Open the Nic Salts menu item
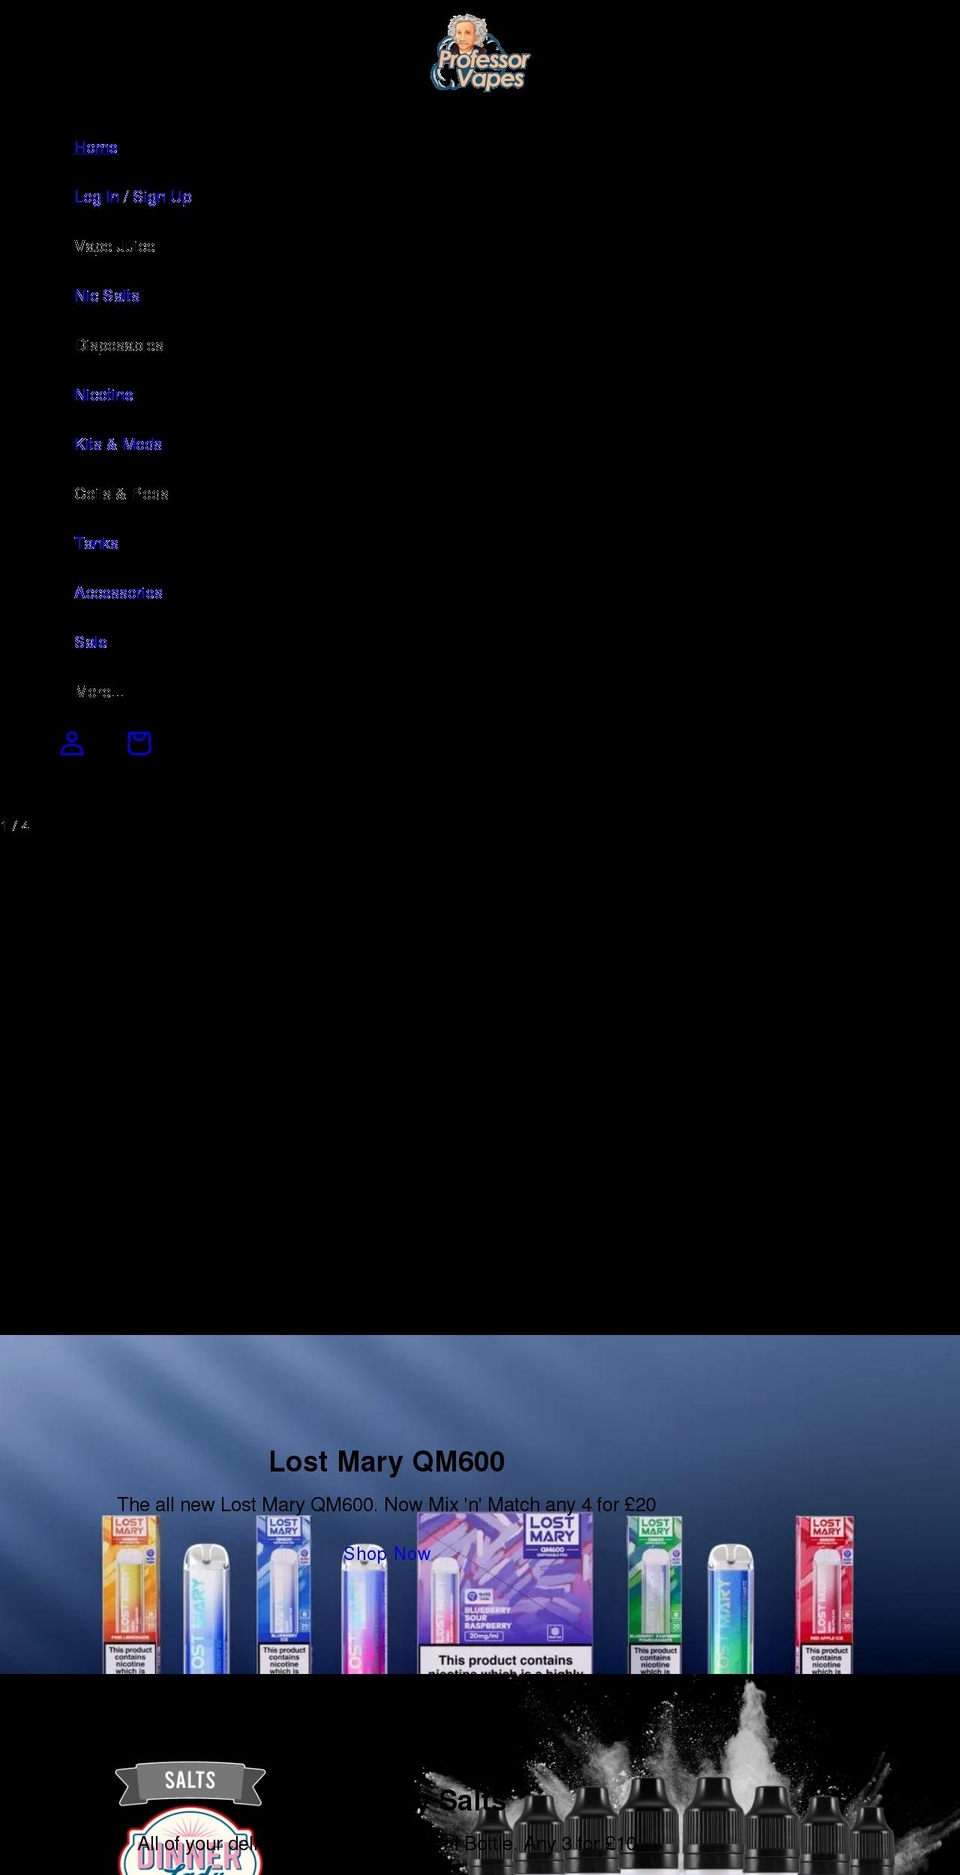Viewport: 960px width, 1875px height. 107,296
